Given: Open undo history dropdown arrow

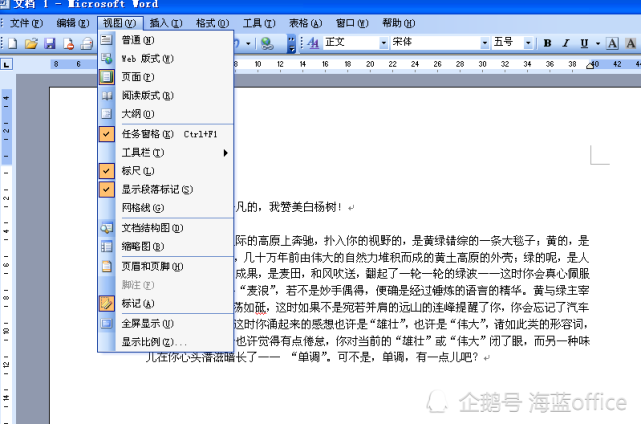Looking at the screenshot, I should 248,43.
